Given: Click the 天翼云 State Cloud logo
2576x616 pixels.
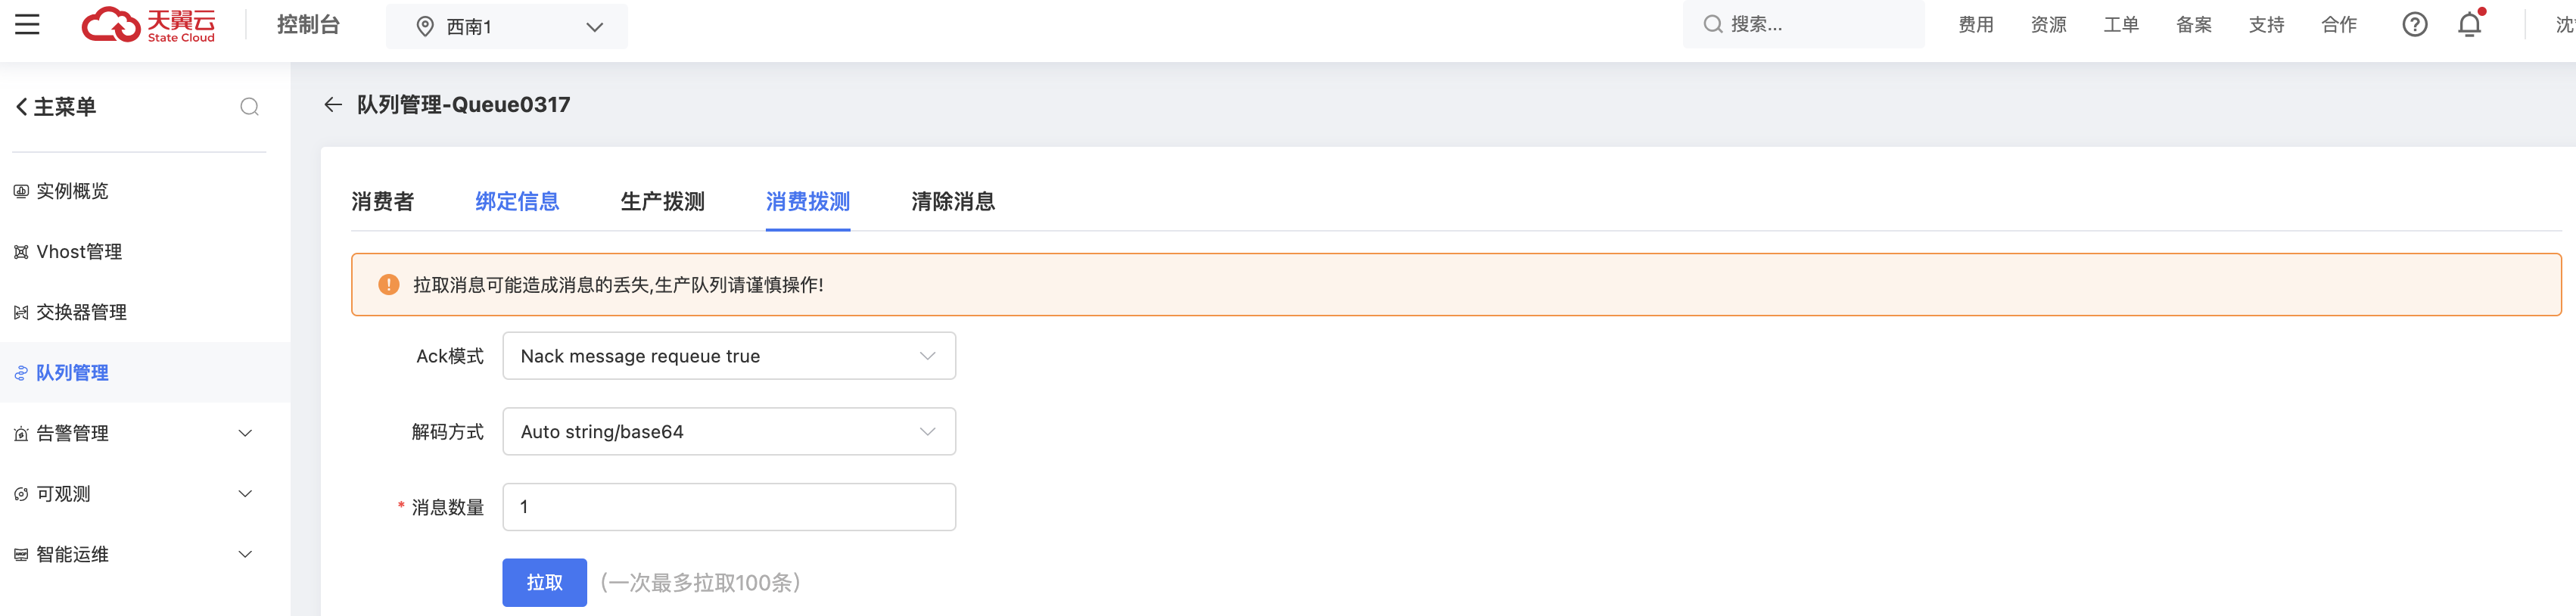Looking at the screenshot, I should [148, 24].
